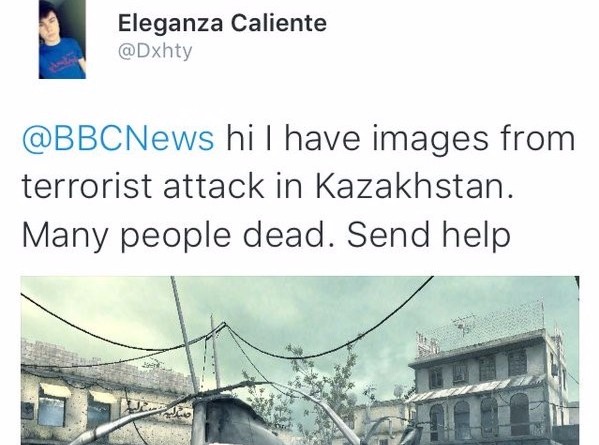
Task: Click the word Kazakhstan in the tweet
Action: tap(414, 186)
